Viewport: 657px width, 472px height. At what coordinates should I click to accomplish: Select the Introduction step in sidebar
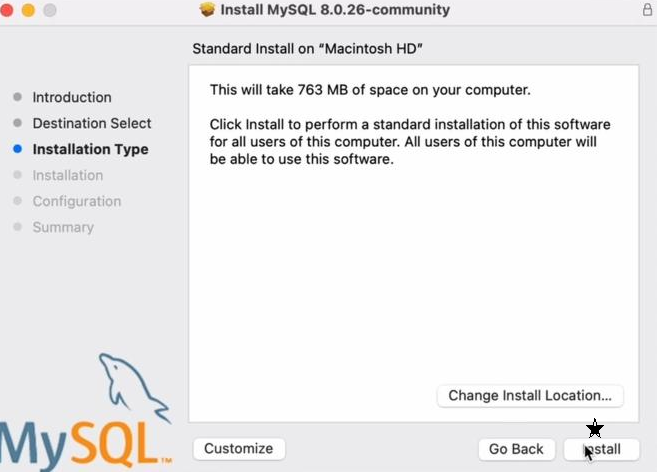(x=72, y=97)
